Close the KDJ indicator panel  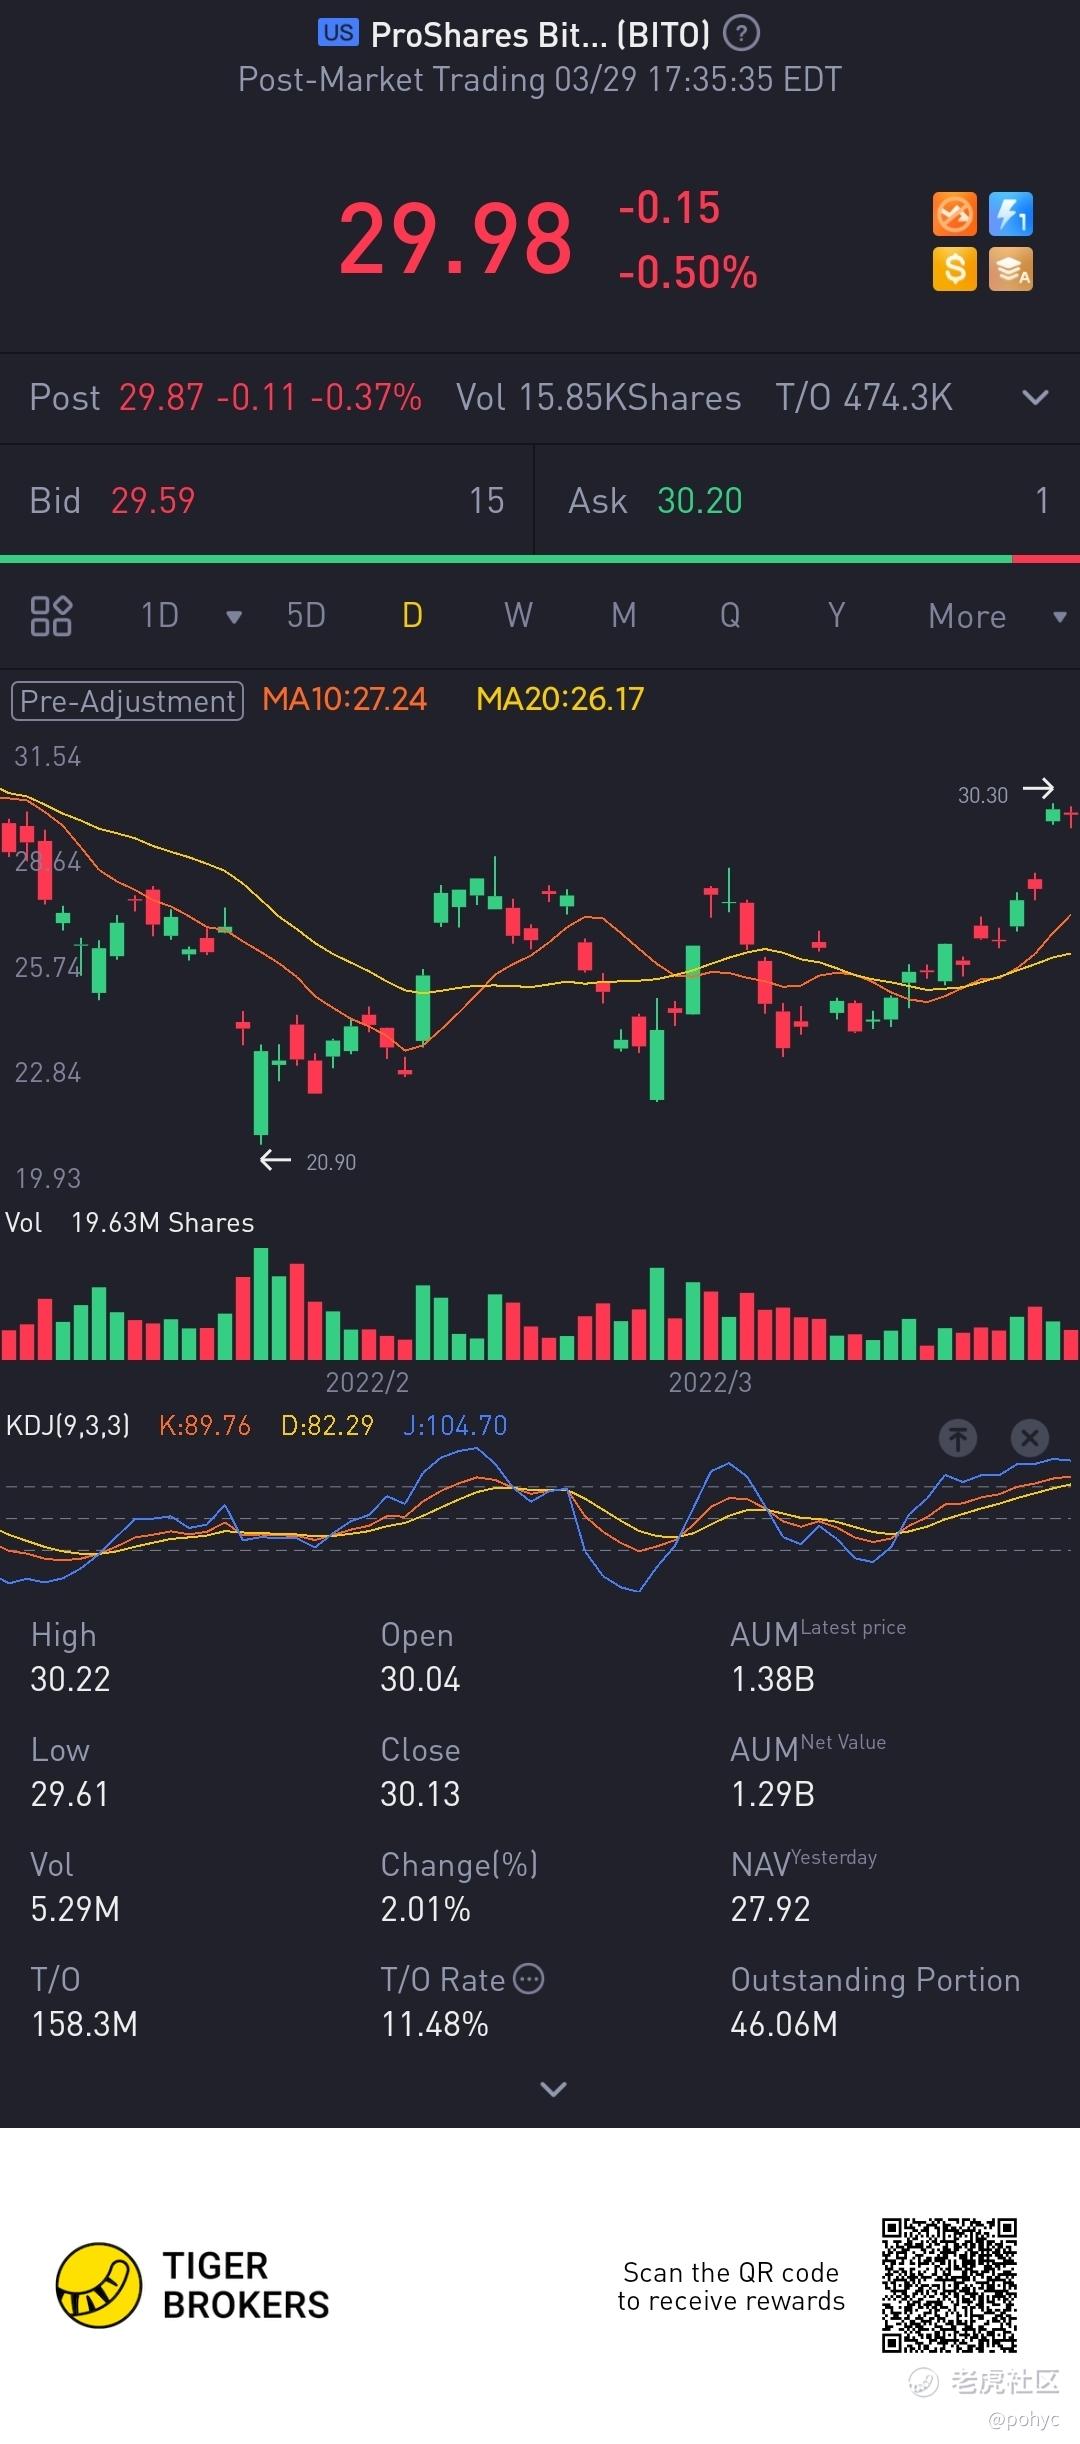pos(1030,1438)
